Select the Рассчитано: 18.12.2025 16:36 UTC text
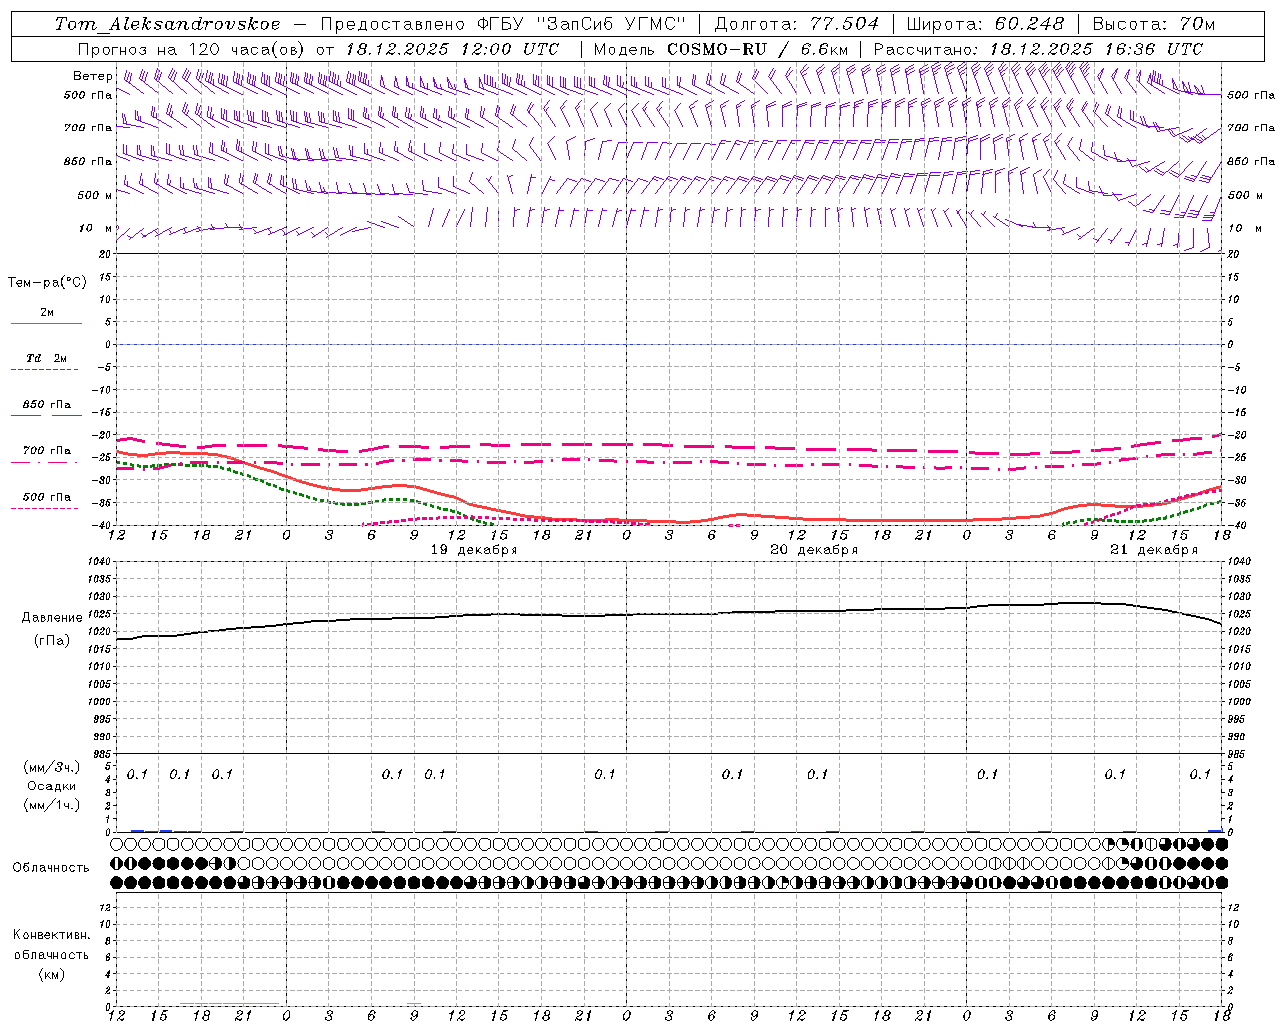Viewport: 1280px width, 1024px height. (1038, 49)
